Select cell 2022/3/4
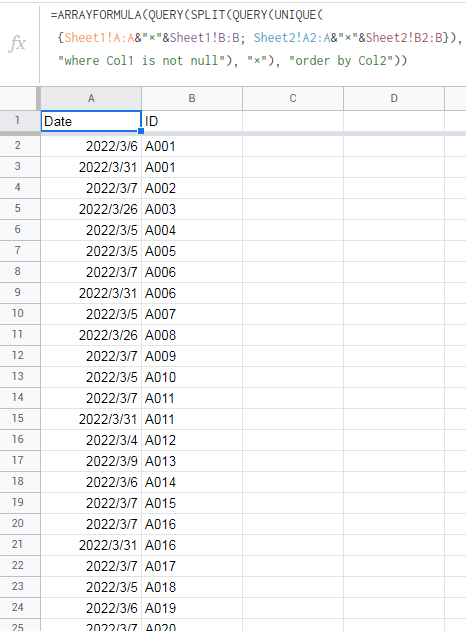 pyautogui.click(x=91, y=440)
